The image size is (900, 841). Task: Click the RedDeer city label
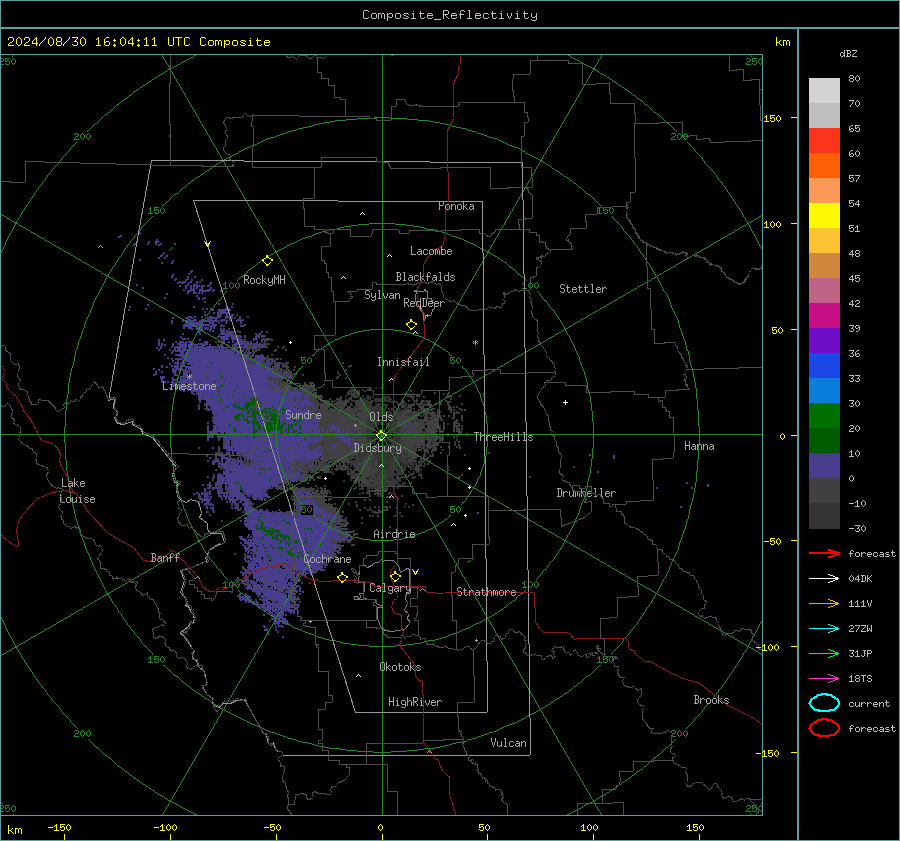pos(424,303)
